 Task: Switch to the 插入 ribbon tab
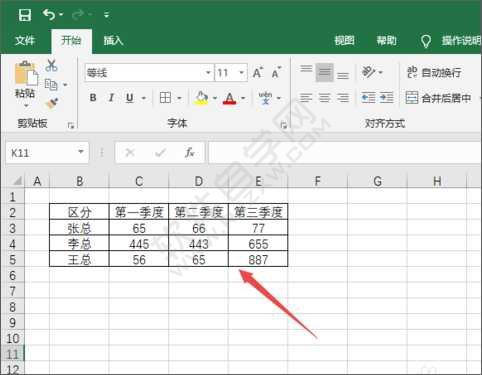113,41
